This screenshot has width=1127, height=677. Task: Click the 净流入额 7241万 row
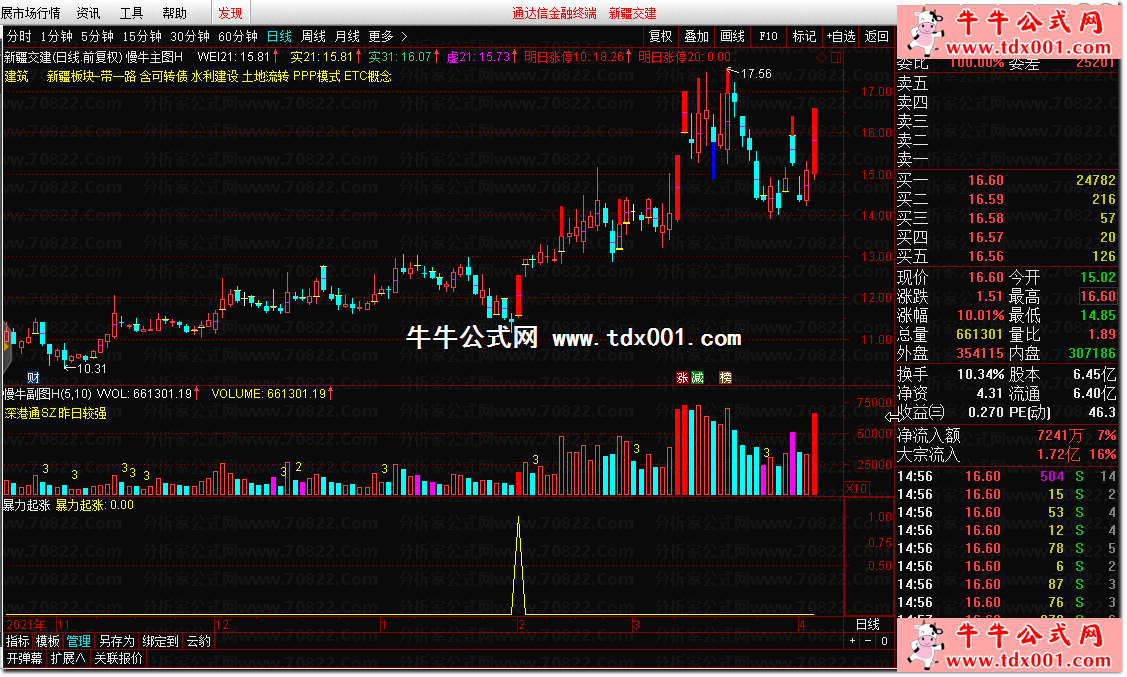tap(1006, 436)
